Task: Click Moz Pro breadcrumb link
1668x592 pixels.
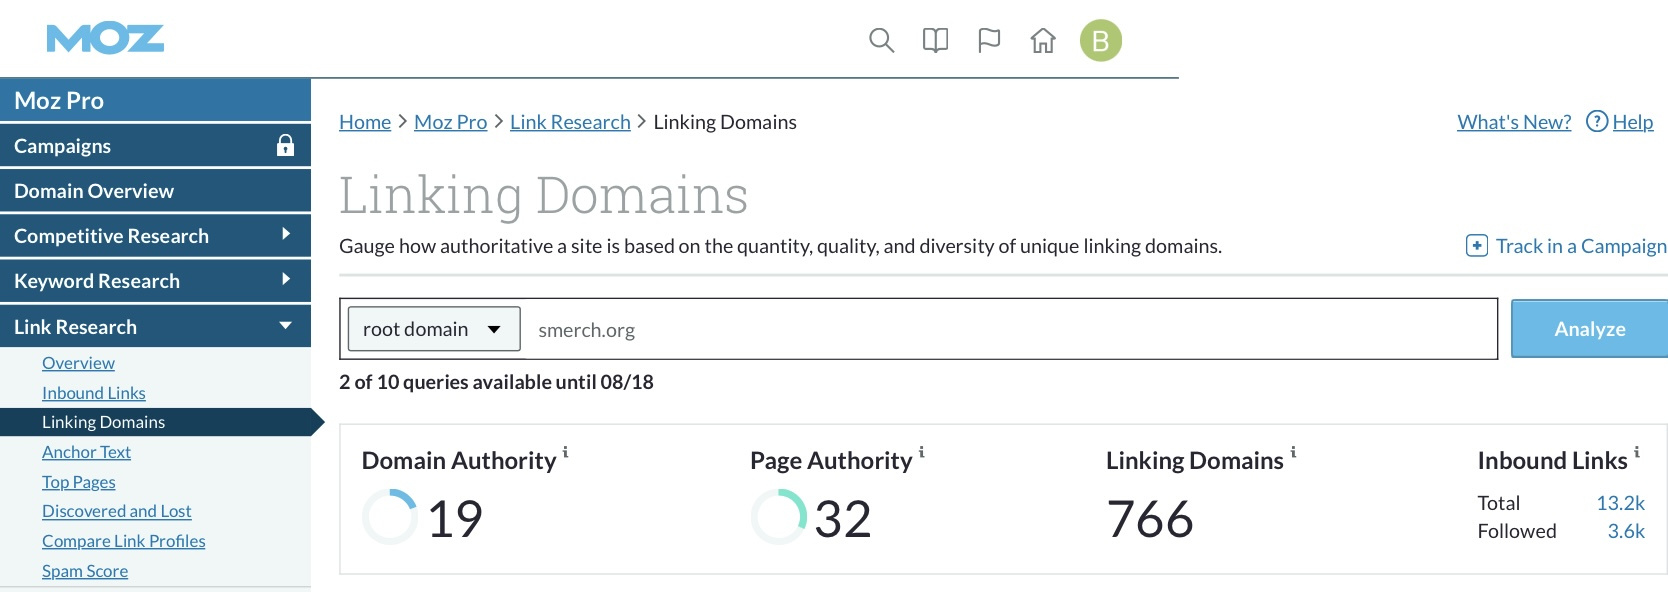Action: pyautogui.click(x=451, y=122)
